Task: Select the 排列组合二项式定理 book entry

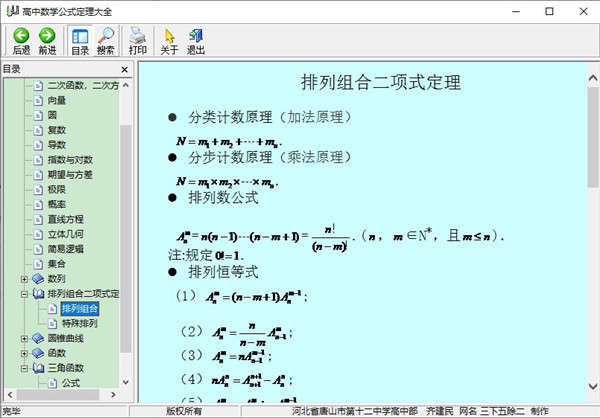Action: point(83,294)
